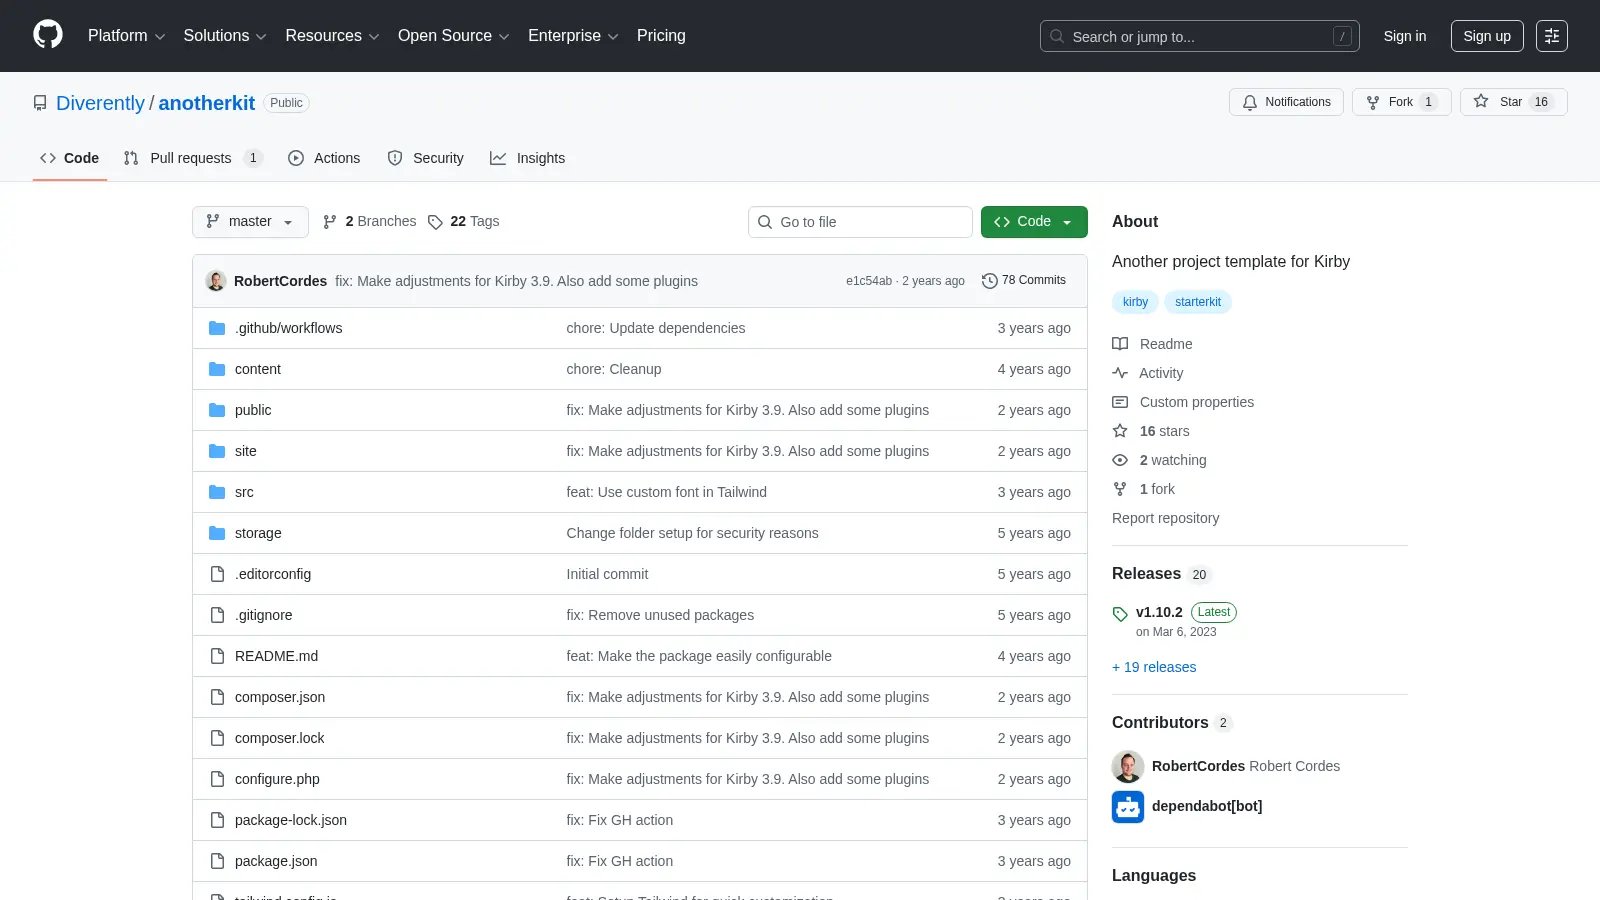Viewport: 1600px width, 900px height.
Task: Click the Sign up button
Action: 1487,36
